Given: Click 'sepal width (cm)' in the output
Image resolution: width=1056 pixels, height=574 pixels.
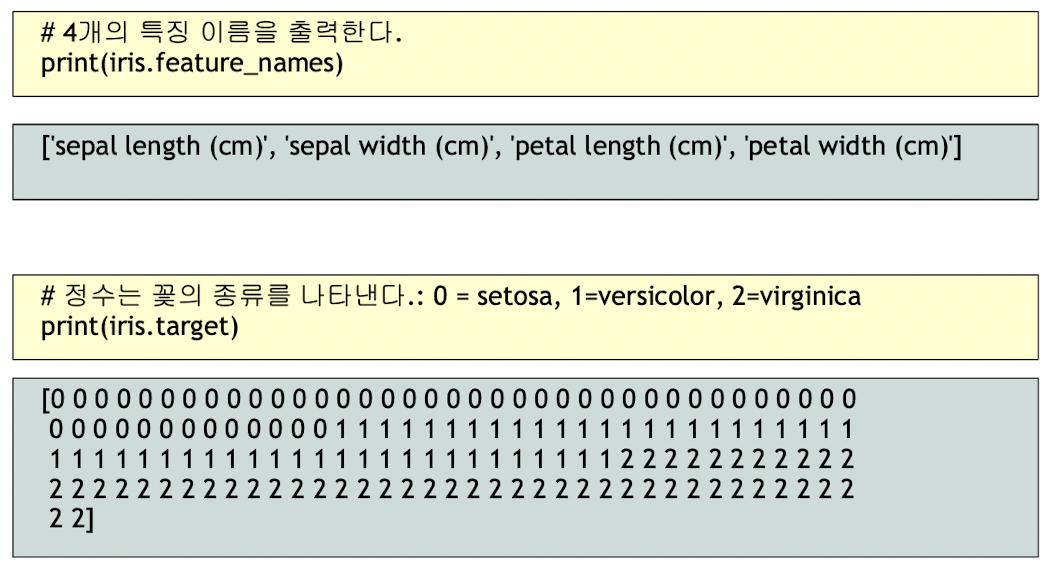Looking at the screenshot, I should click(389, 146).
